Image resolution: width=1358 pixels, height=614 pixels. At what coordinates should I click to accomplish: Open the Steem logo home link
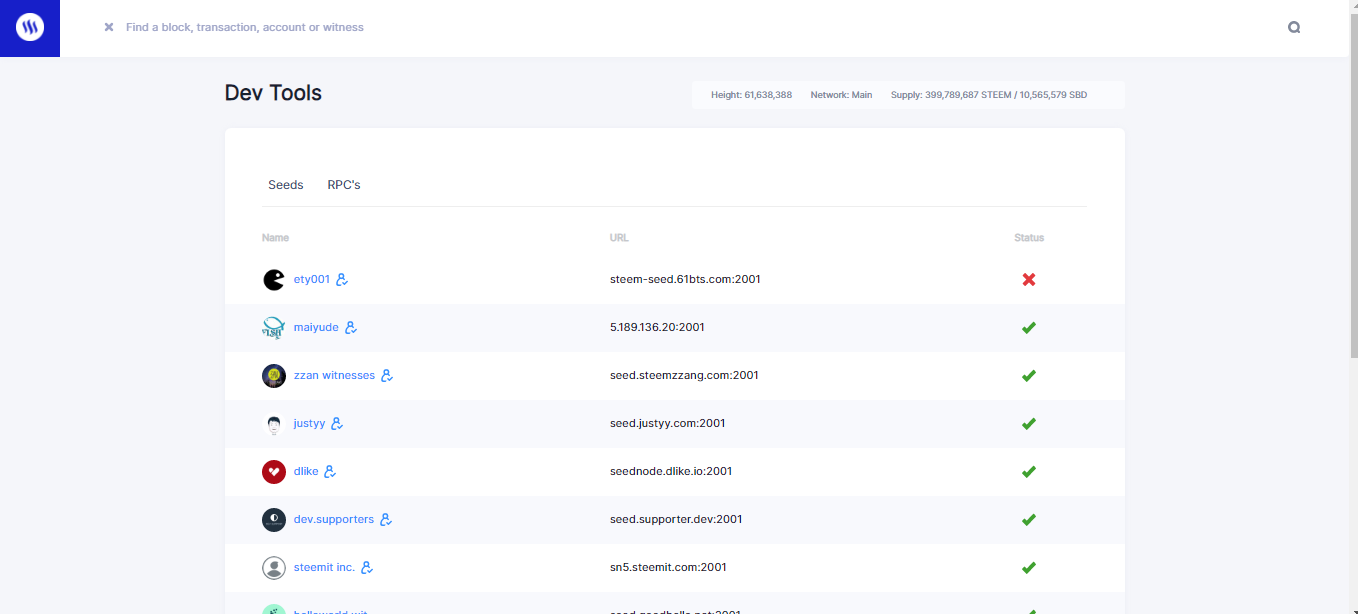30,28
